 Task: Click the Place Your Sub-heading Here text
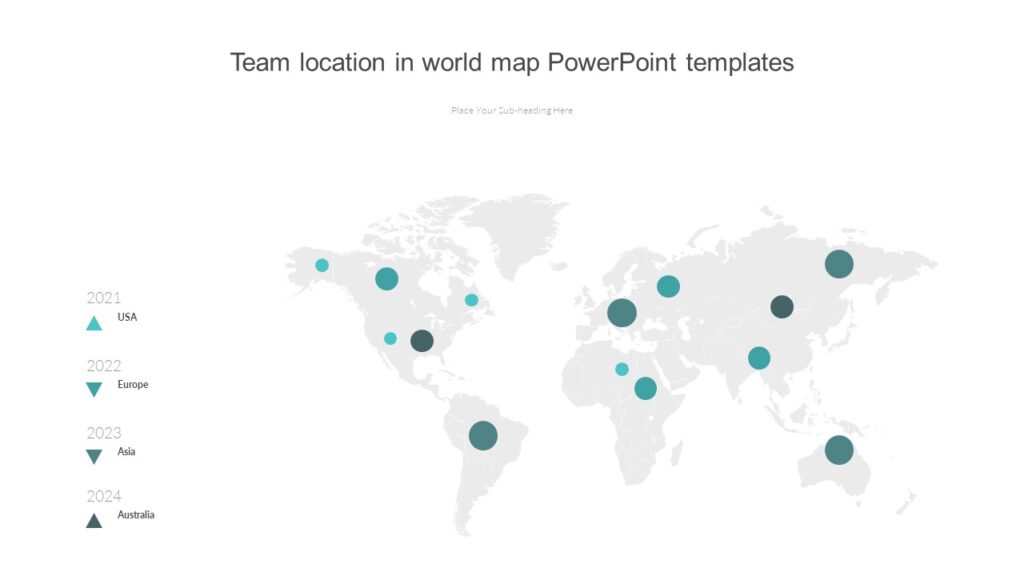512,110
